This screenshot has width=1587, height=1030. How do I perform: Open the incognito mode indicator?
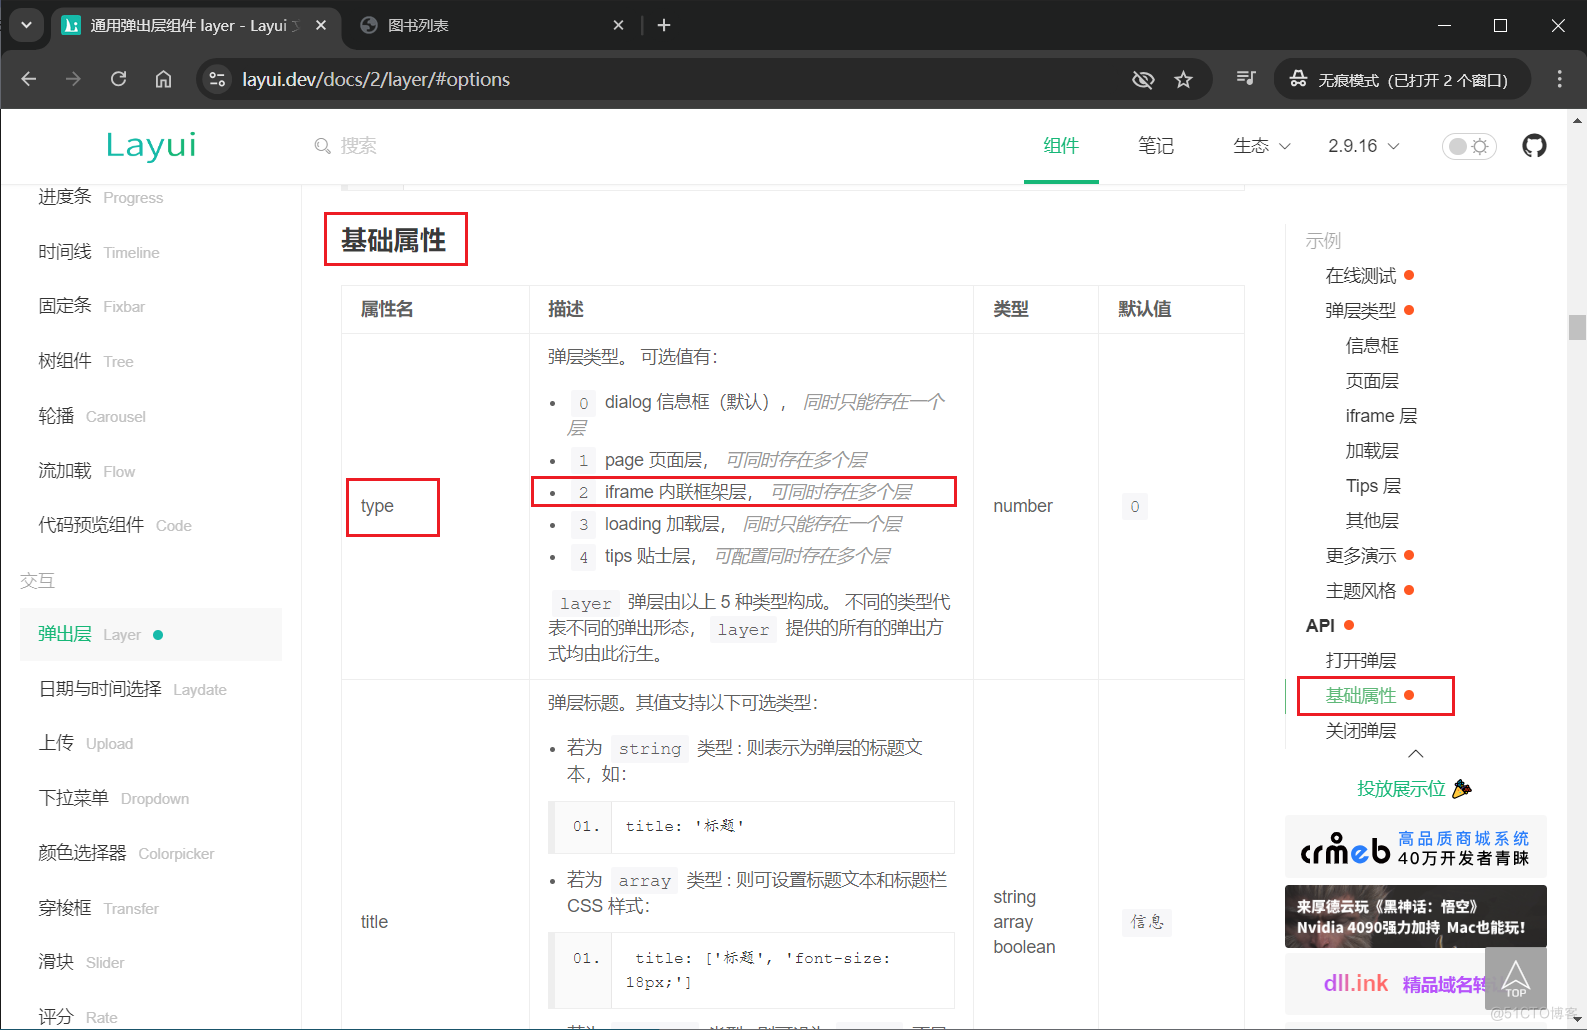[x=1402, y=79]
